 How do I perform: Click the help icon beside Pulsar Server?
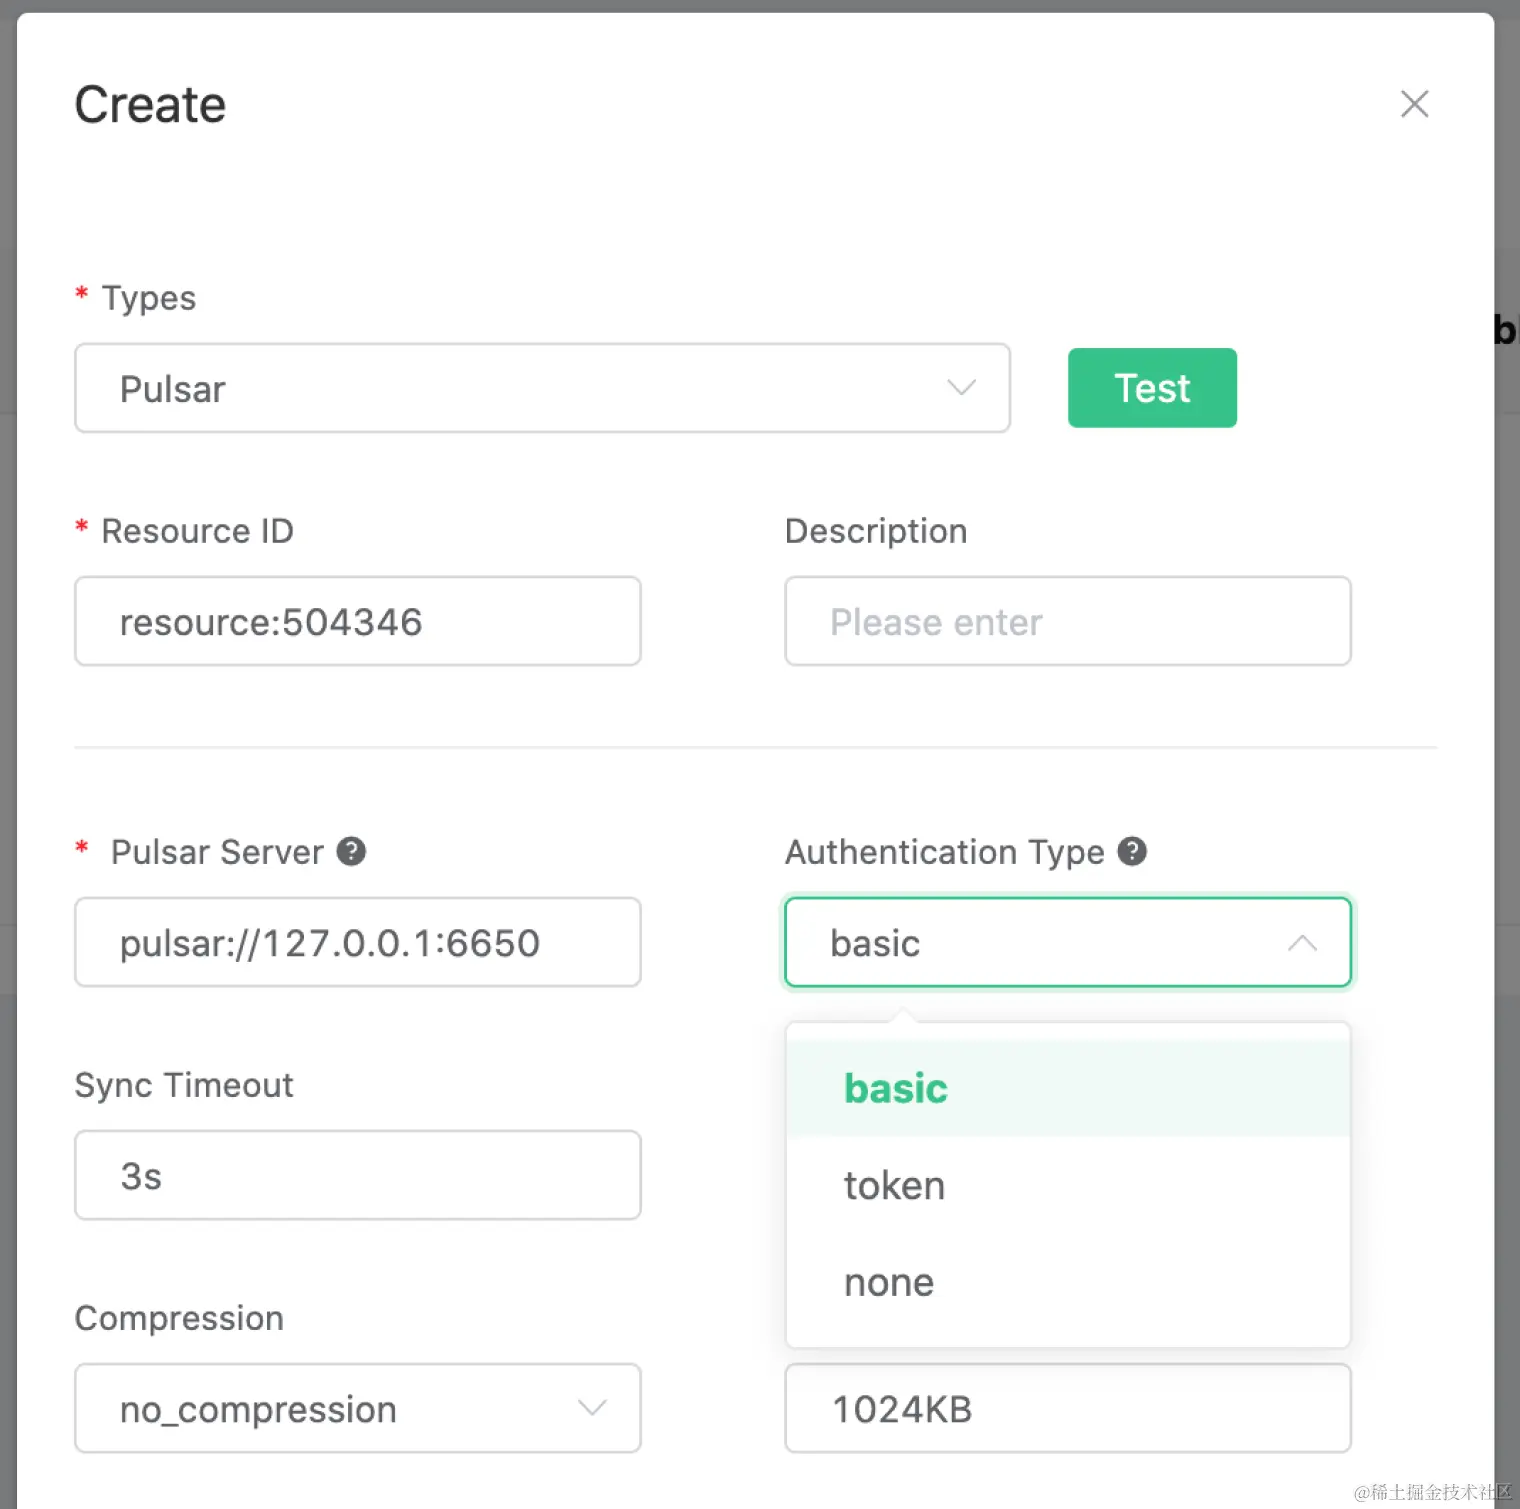[x=351, y=851]
